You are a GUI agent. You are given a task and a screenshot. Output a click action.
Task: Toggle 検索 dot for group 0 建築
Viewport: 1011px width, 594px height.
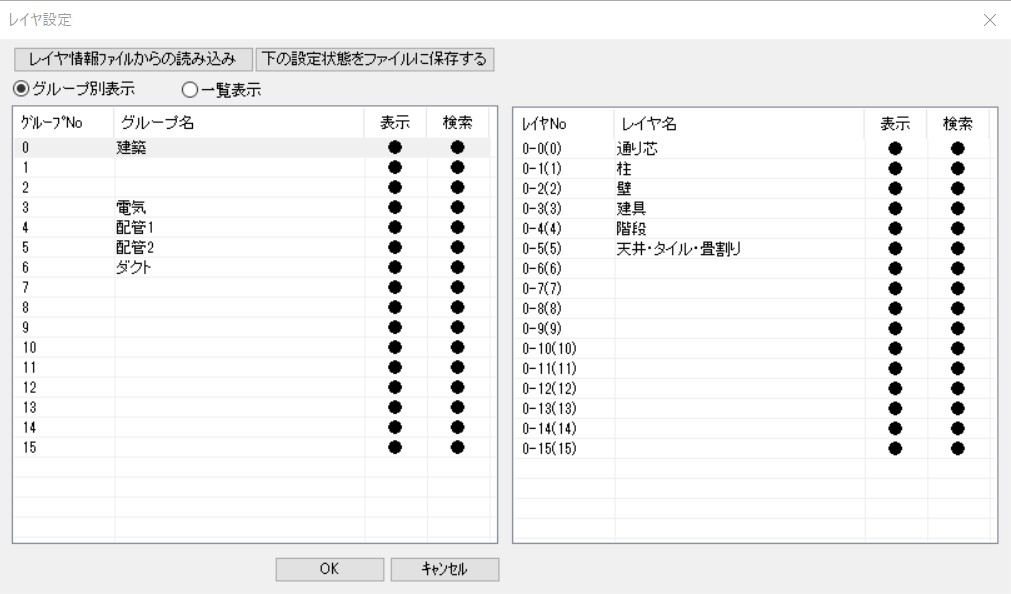coord(458,147)
